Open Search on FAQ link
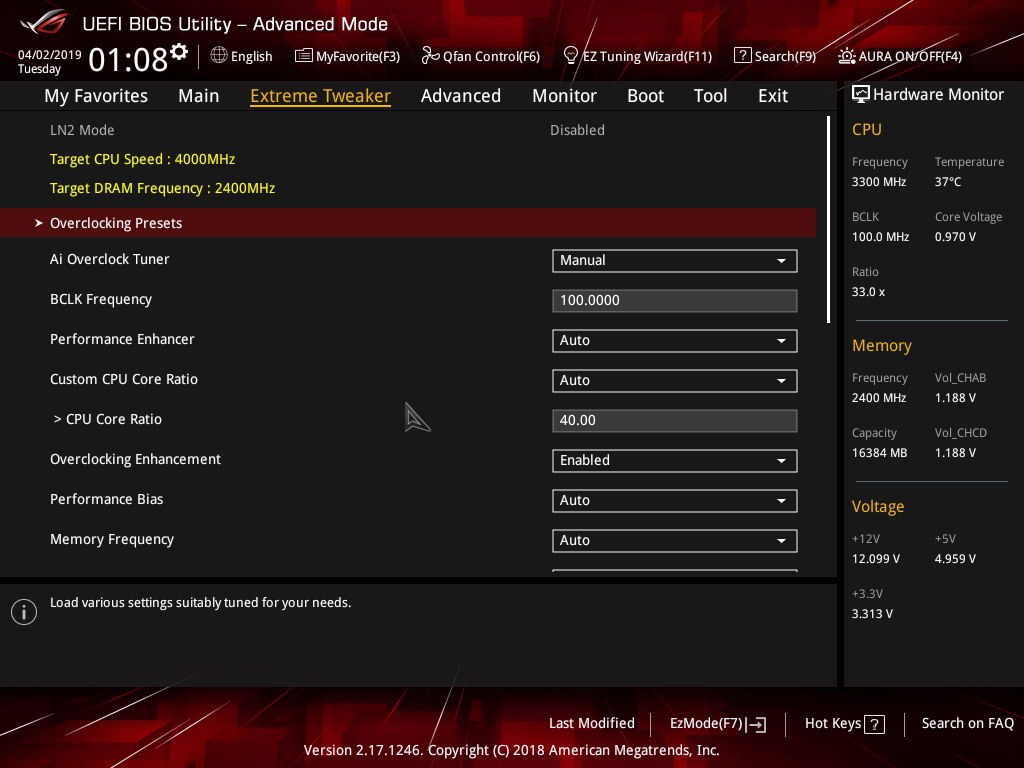 click(968, 723)
